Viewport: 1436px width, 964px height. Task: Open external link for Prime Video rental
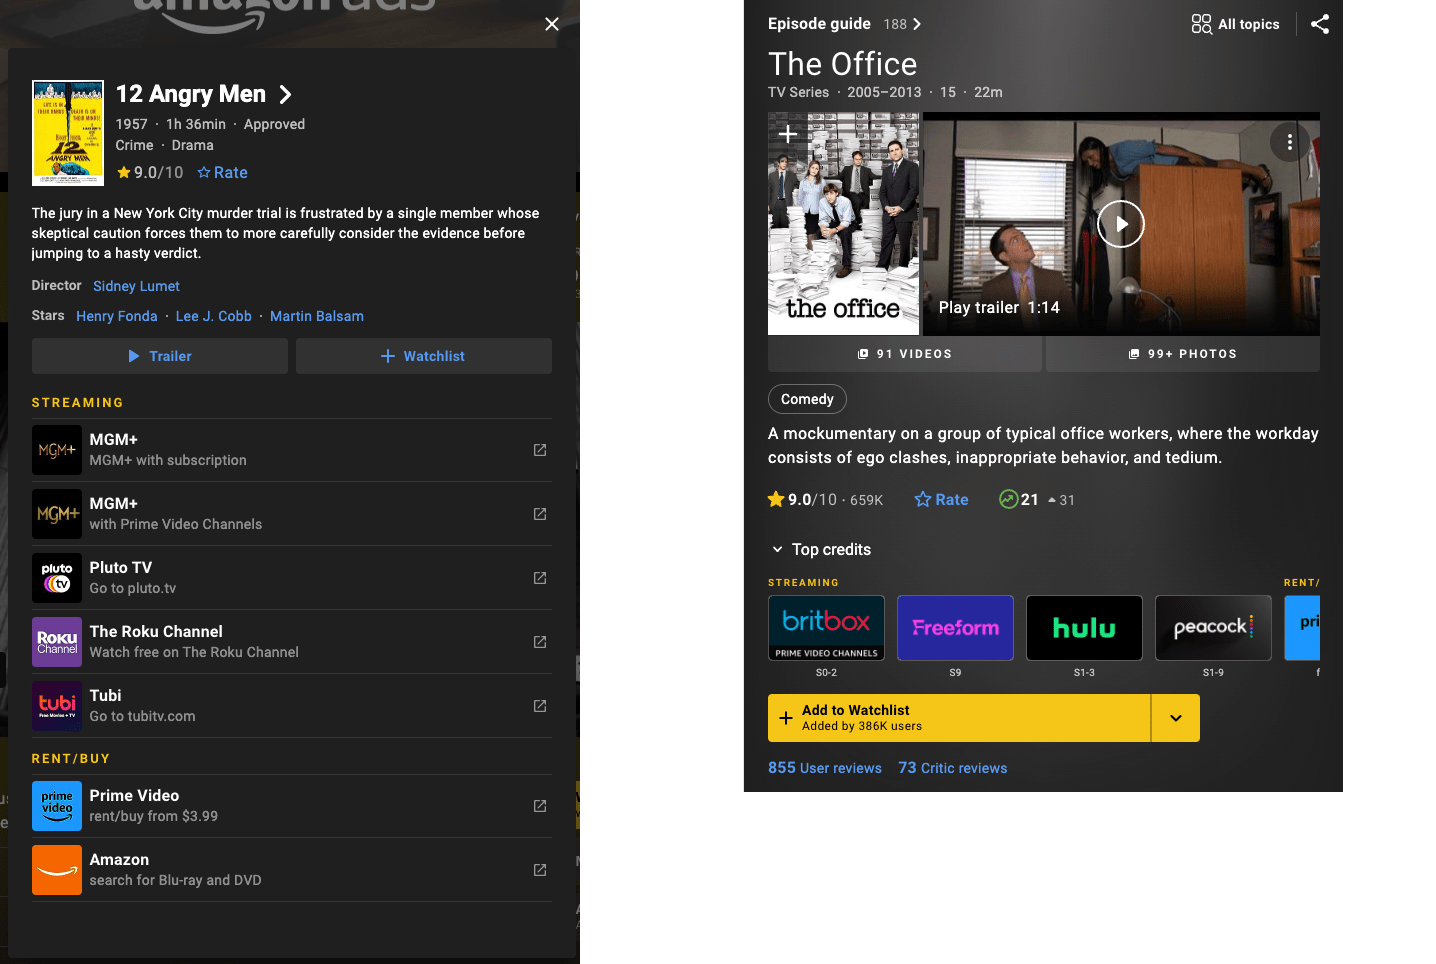[x=540, y=806]
